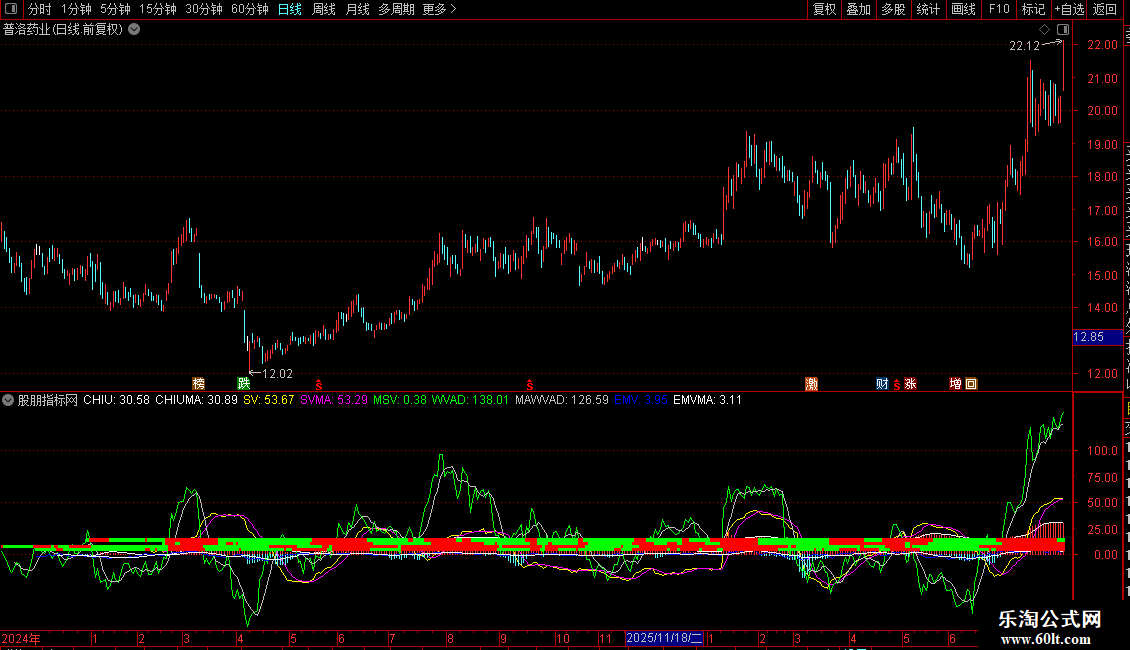1130x650 pixels.
Task: Select the 60分钟 period
Action: coord(249,9)
